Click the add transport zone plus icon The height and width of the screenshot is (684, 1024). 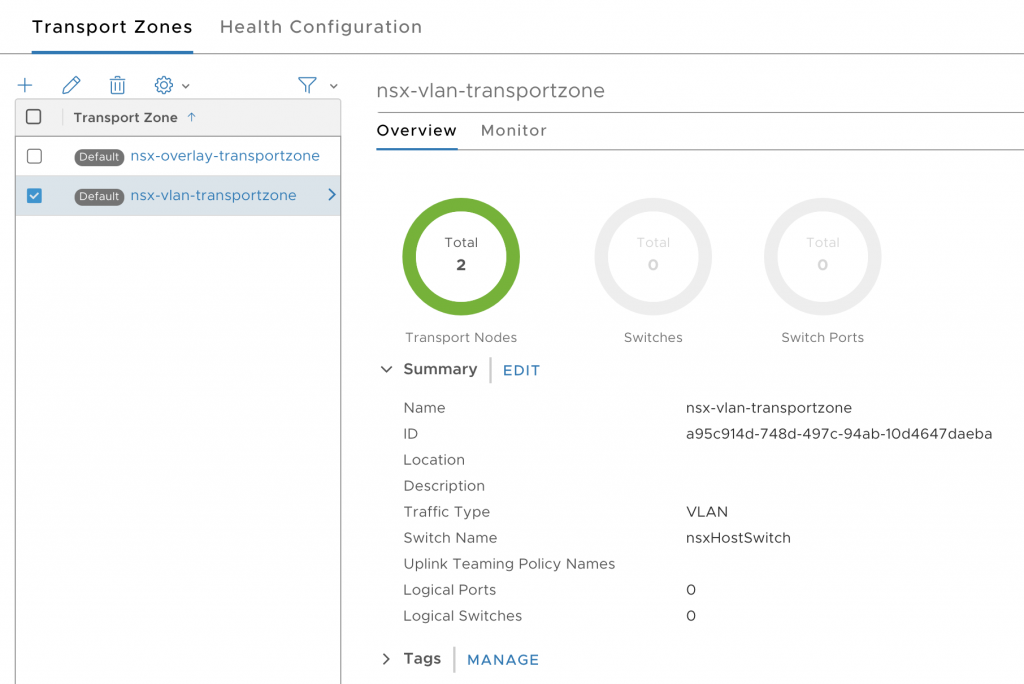pyautogui.click(x=25, y=85)
